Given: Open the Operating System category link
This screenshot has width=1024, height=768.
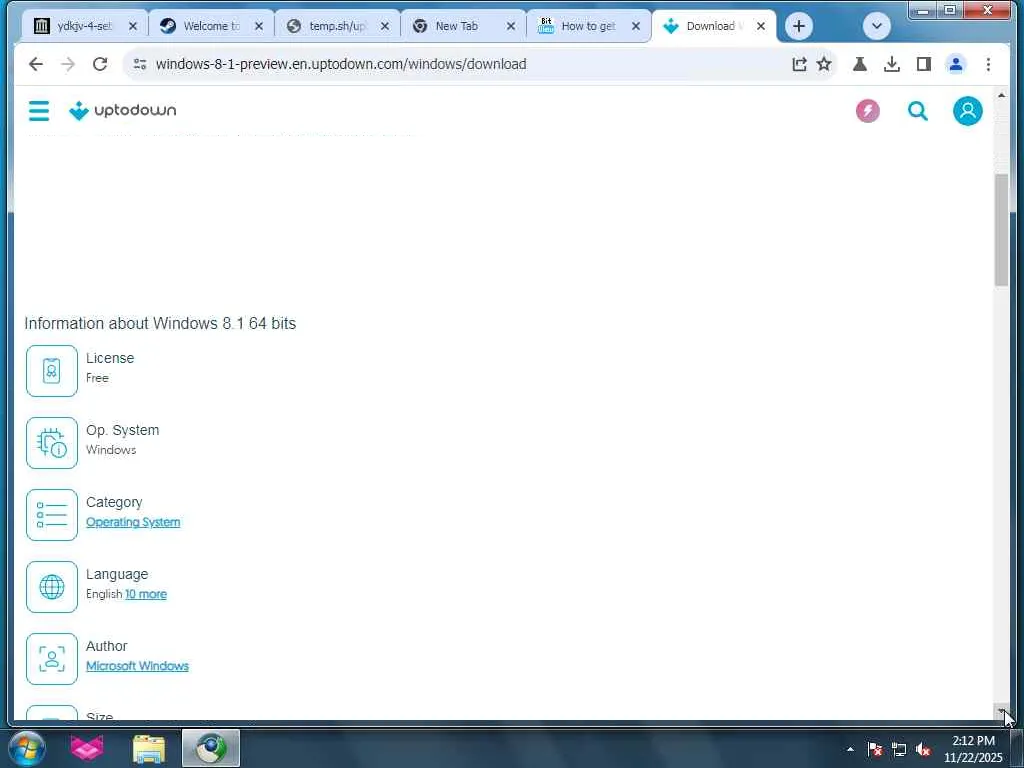Looking at the screenshot, I should coord(133,522).
